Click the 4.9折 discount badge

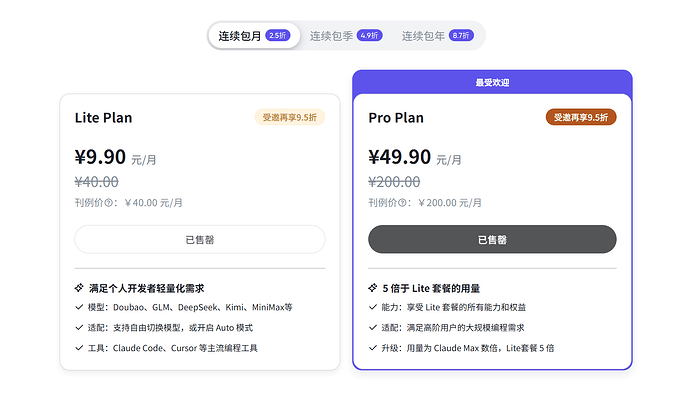pyautogui.click(x=370, y=35)
